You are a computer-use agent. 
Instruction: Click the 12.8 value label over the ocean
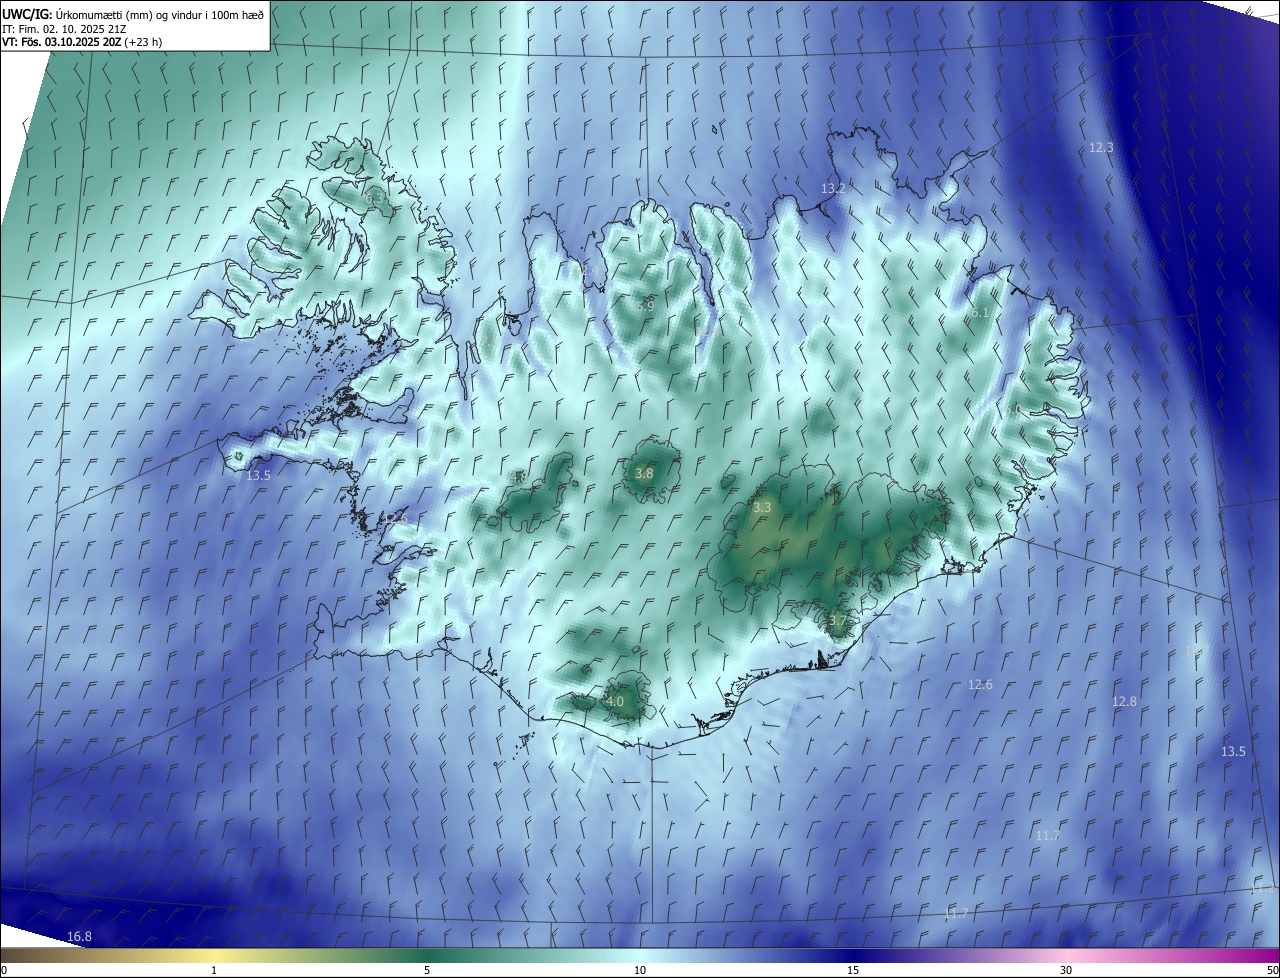pos(1125,701)
